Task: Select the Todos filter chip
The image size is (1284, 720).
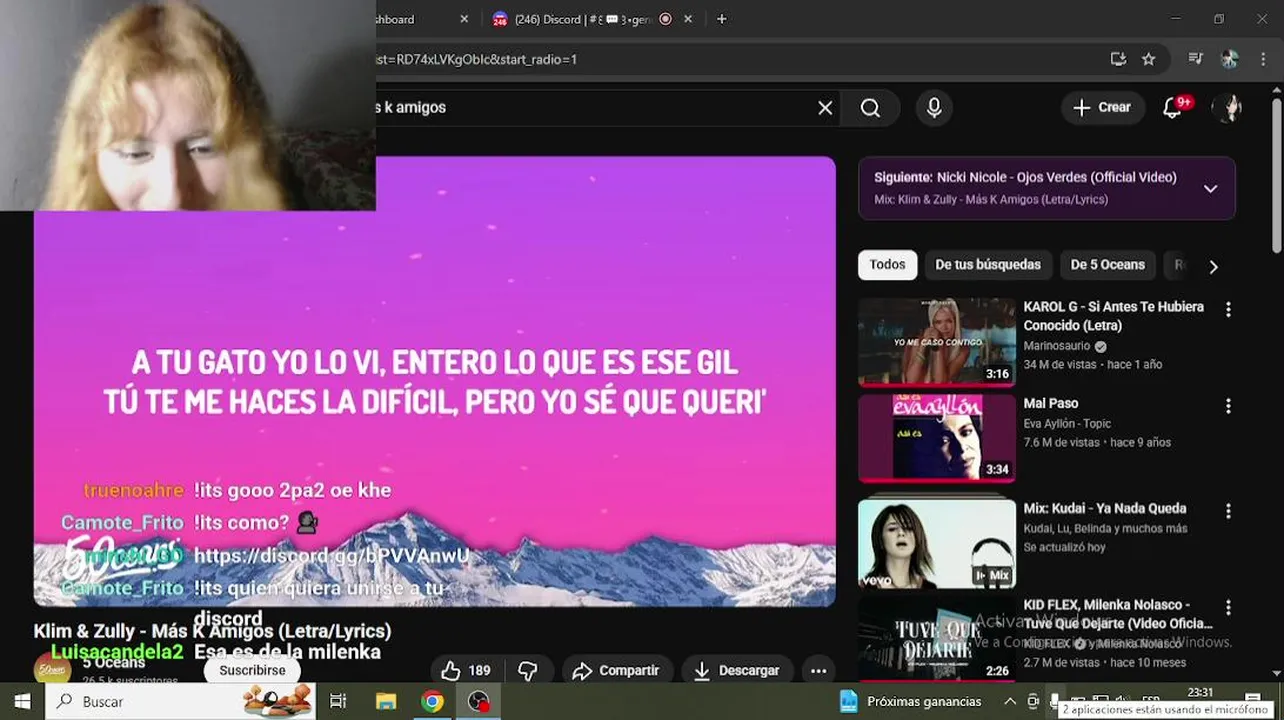Action: click(x=887, y=265)
